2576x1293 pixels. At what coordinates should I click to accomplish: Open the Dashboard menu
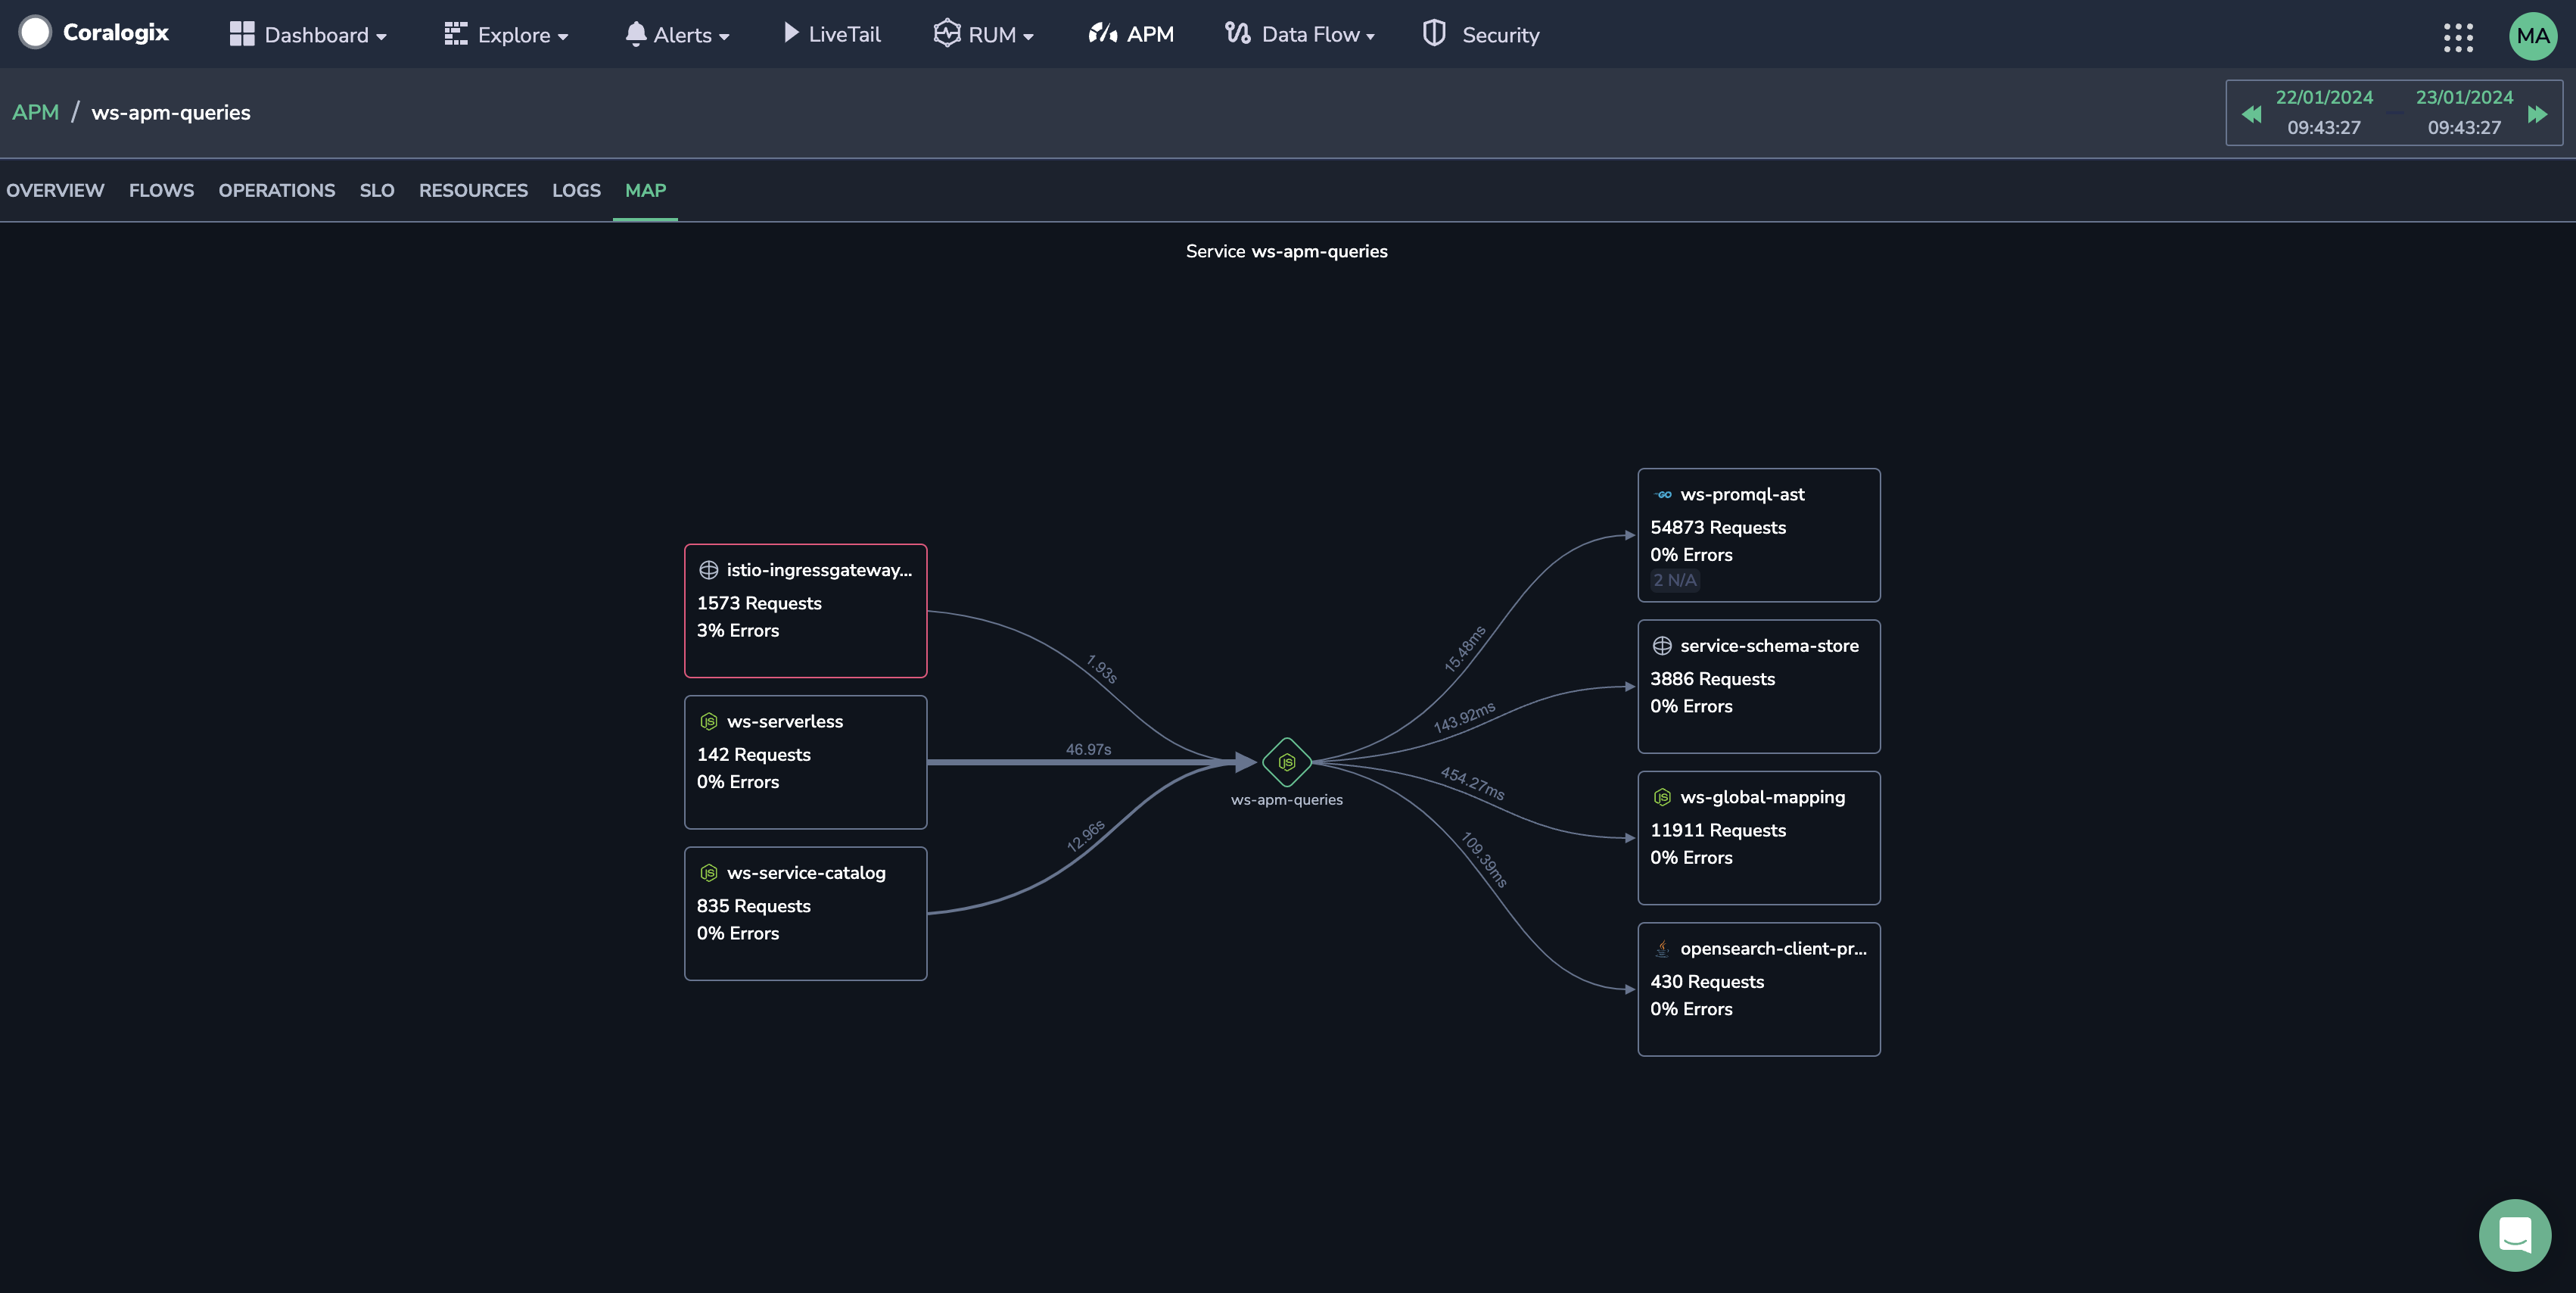pyautogui.click(x=308, y=35)
